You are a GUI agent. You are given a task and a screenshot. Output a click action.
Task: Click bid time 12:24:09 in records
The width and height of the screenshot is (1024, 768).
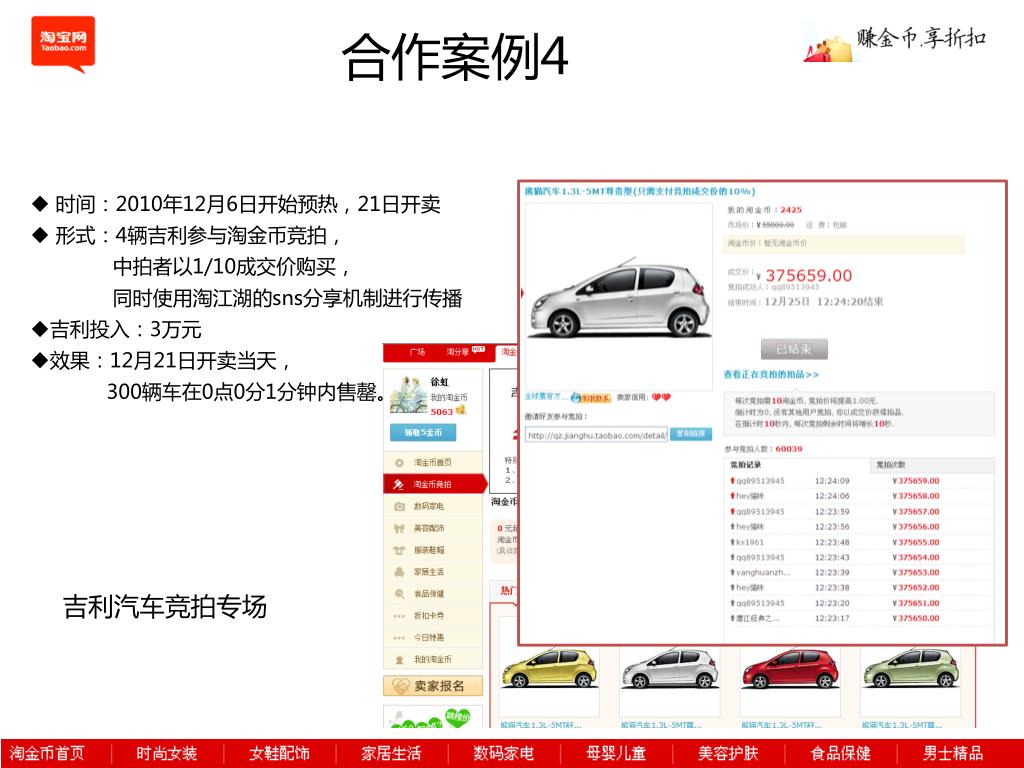(832, 481)
